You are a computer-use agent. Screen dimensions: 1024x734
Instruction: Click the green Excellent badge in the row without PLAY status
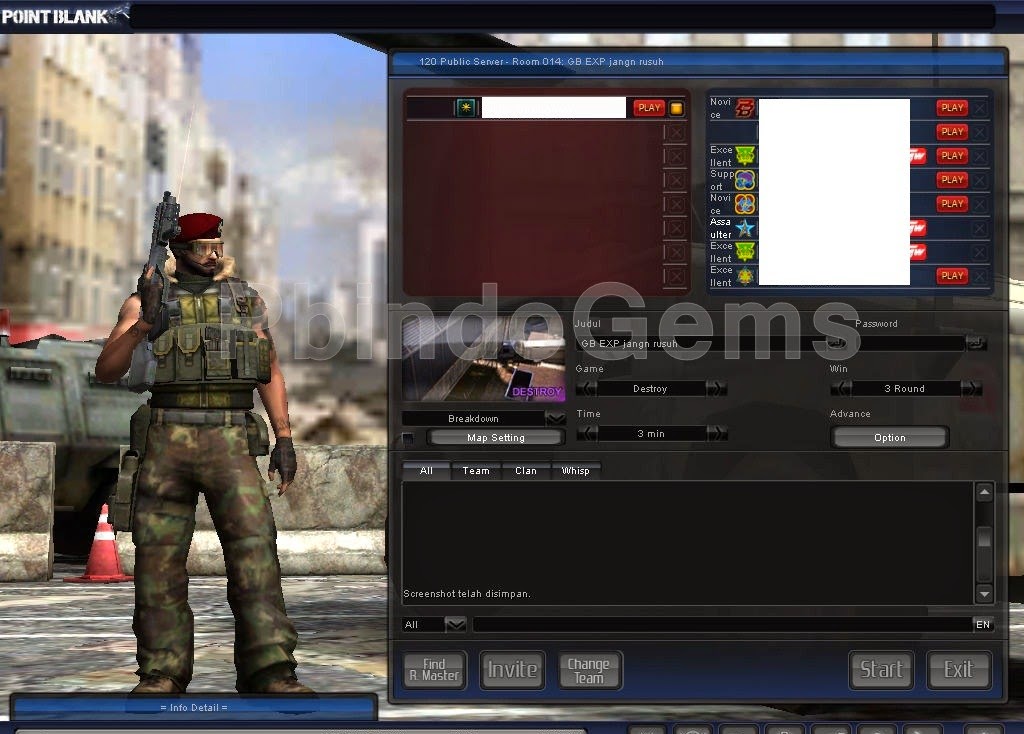[x=745, y=251]
